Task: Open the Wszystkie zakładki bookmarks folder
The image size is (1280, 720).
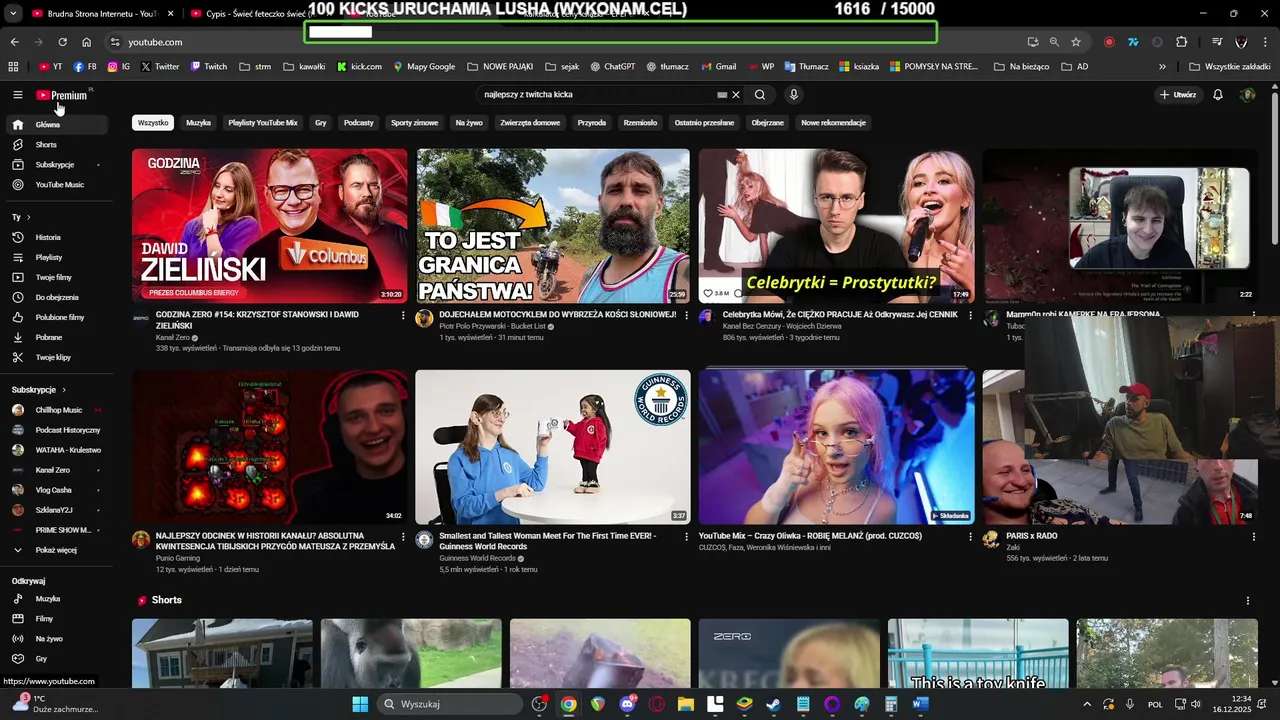Action: coord(1230,67)
